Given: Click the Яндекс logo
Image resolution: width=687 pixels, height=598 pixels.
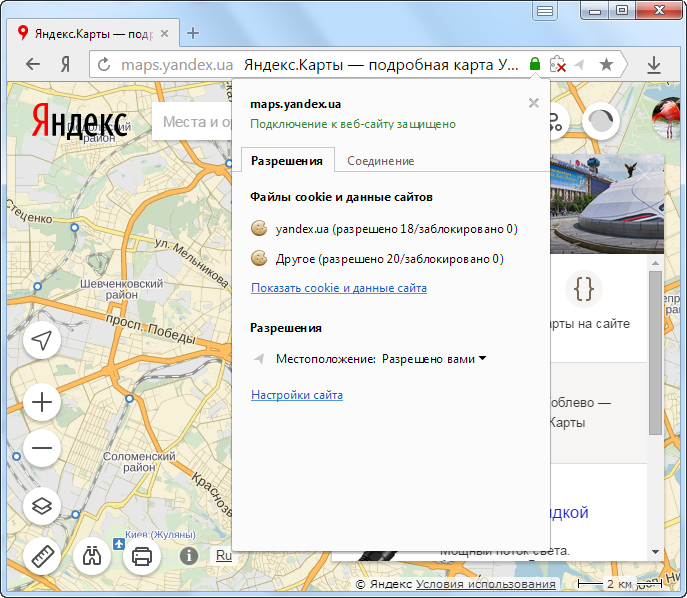Looking at the screenshot, I should point(79,121).
